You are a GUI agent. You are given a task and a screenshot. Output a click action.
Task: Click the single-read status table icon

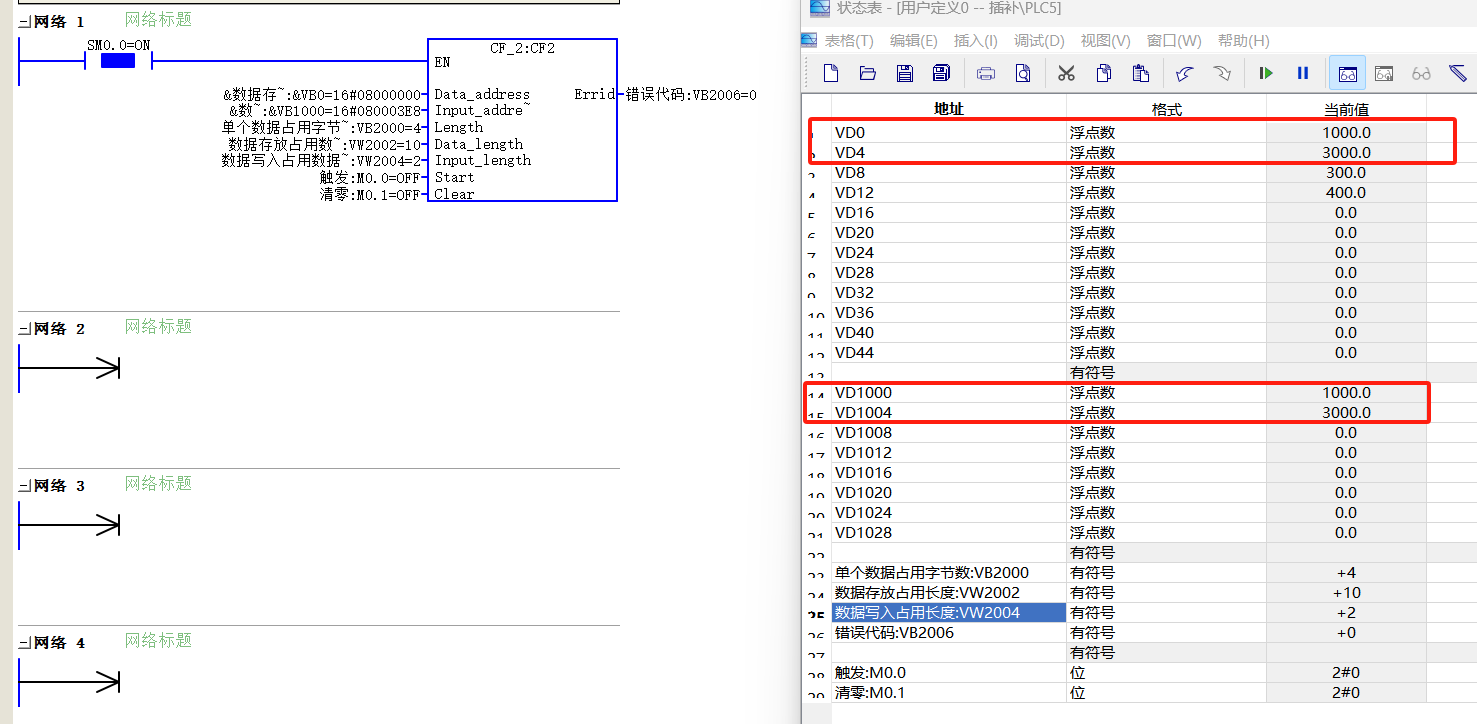[1384, 73]
